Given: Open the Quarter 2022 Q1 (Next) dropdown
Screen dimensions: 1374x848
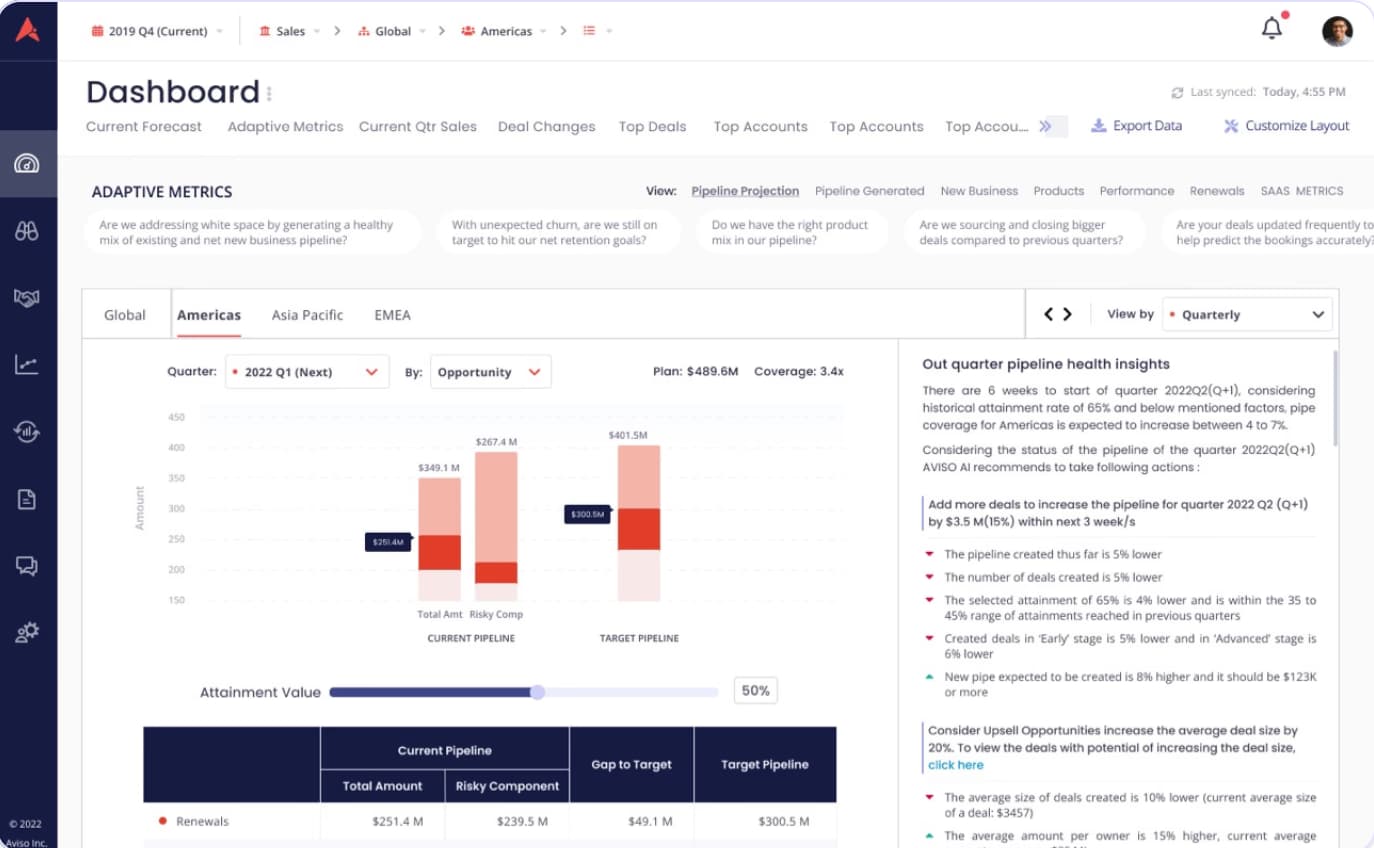Looking at the screenshot, I should (x=307, y=372).
